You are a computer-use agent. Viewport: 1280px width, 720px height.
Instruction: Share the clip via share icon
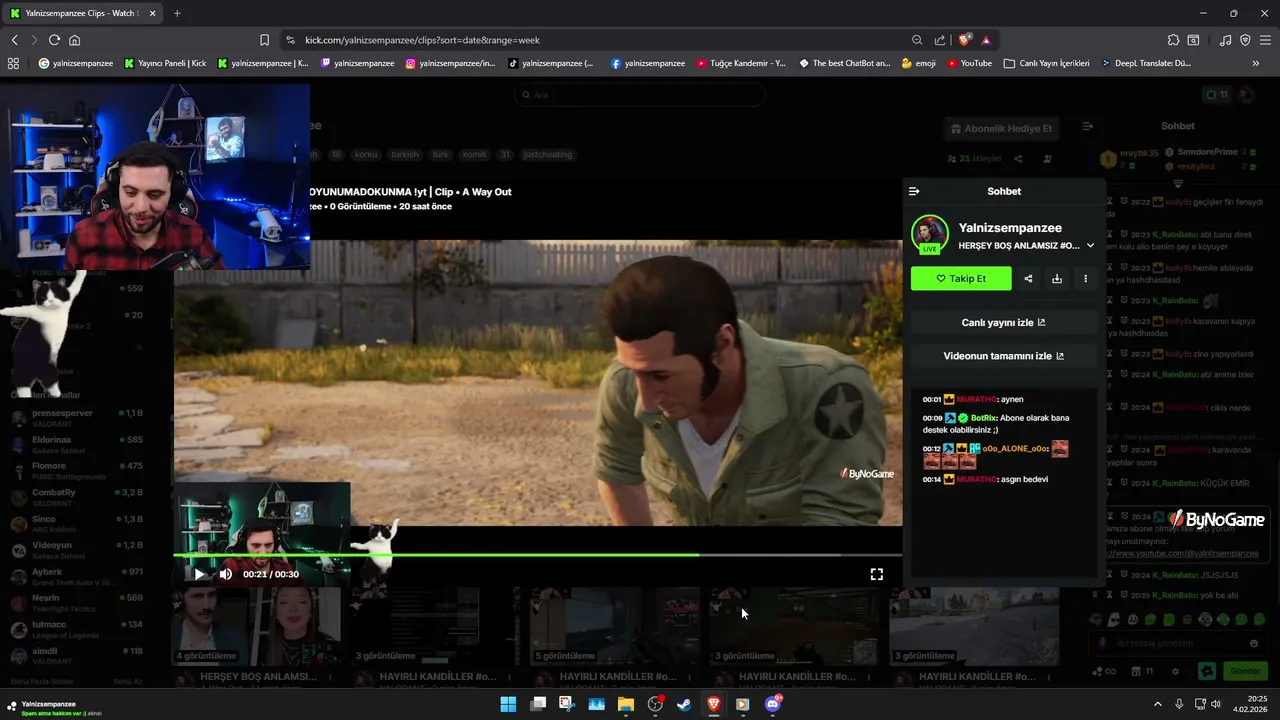pos(1028,279)
